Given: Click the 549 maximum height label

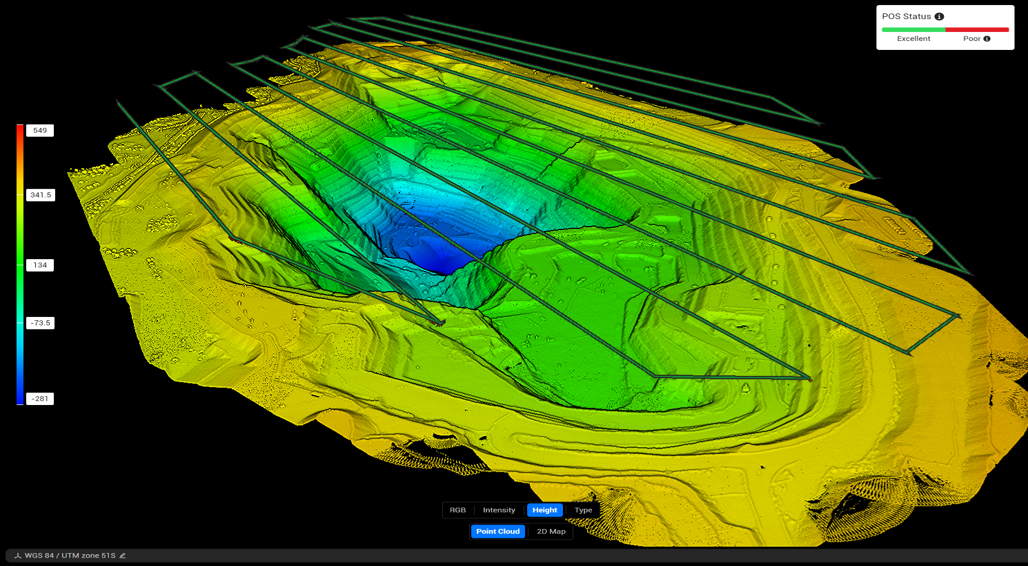Looking at the screenshot, I should click(40, 131).
